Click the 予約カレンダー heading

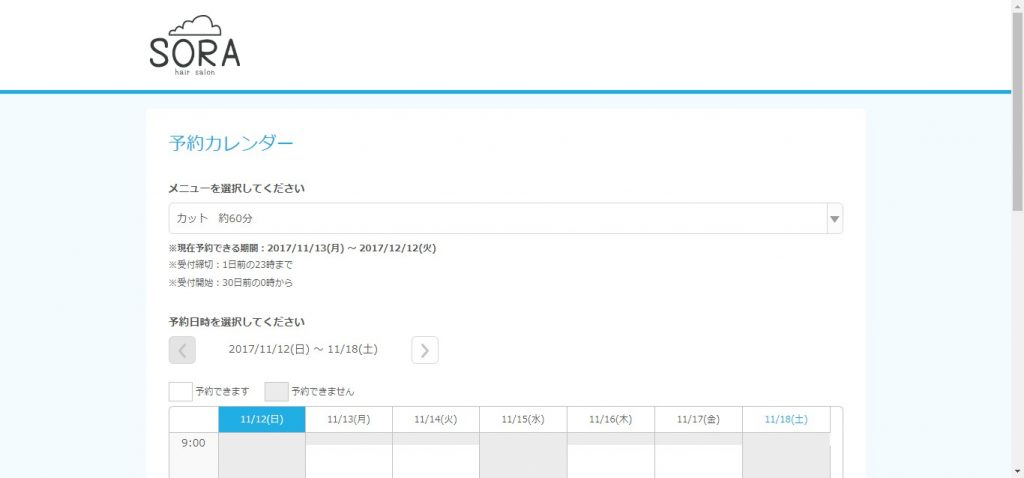(231, 144)
